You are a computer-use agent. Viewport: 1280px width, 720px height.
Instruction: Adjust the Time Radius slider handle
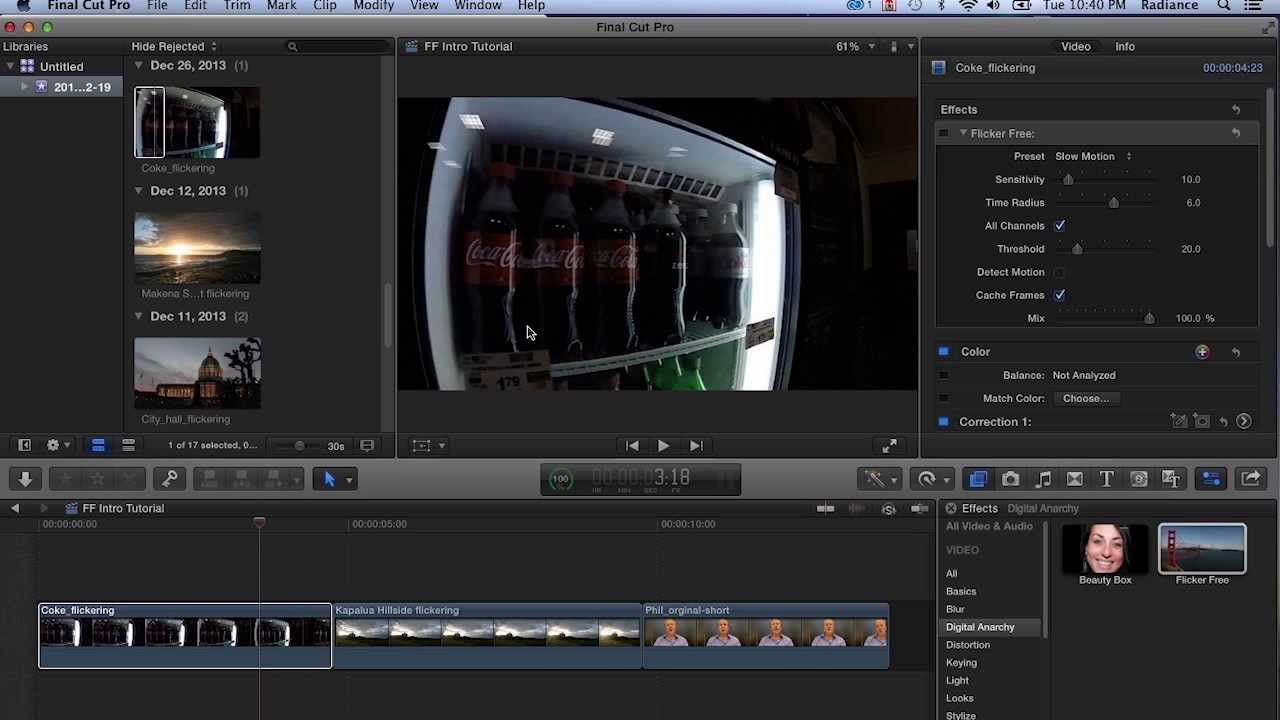click(x=1113, y=202)
